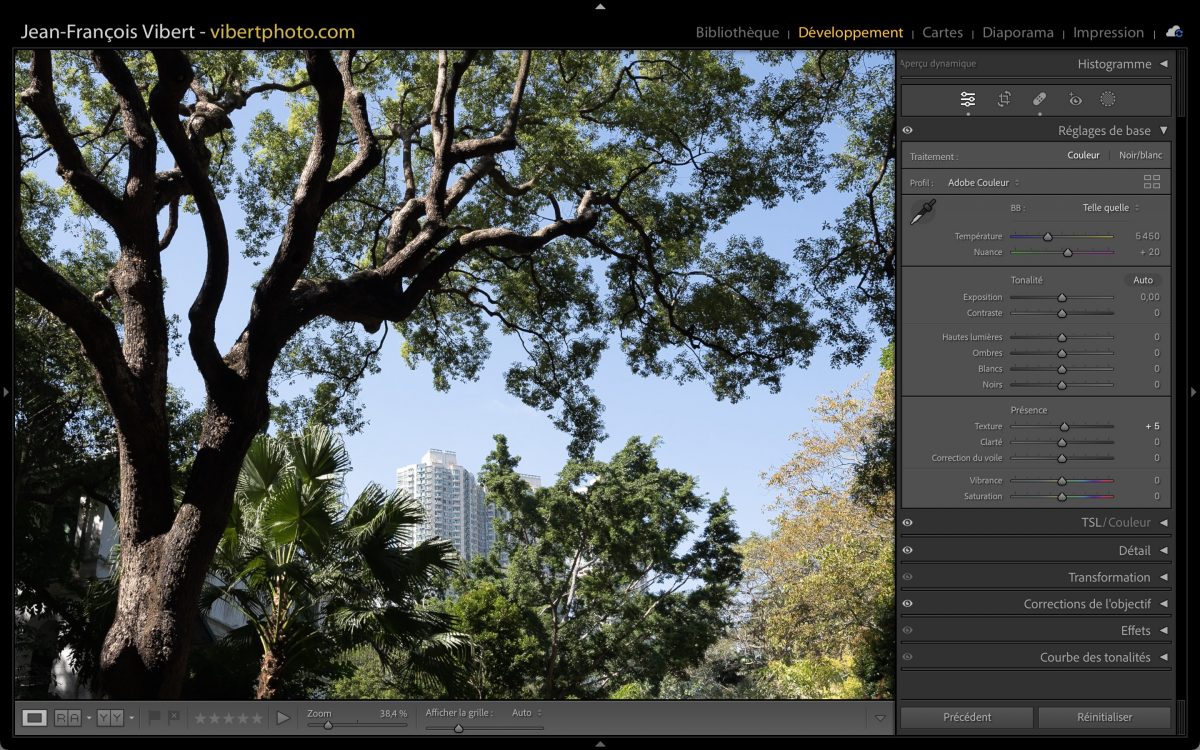Select the Red eye correction tool

pos(1075,99)
